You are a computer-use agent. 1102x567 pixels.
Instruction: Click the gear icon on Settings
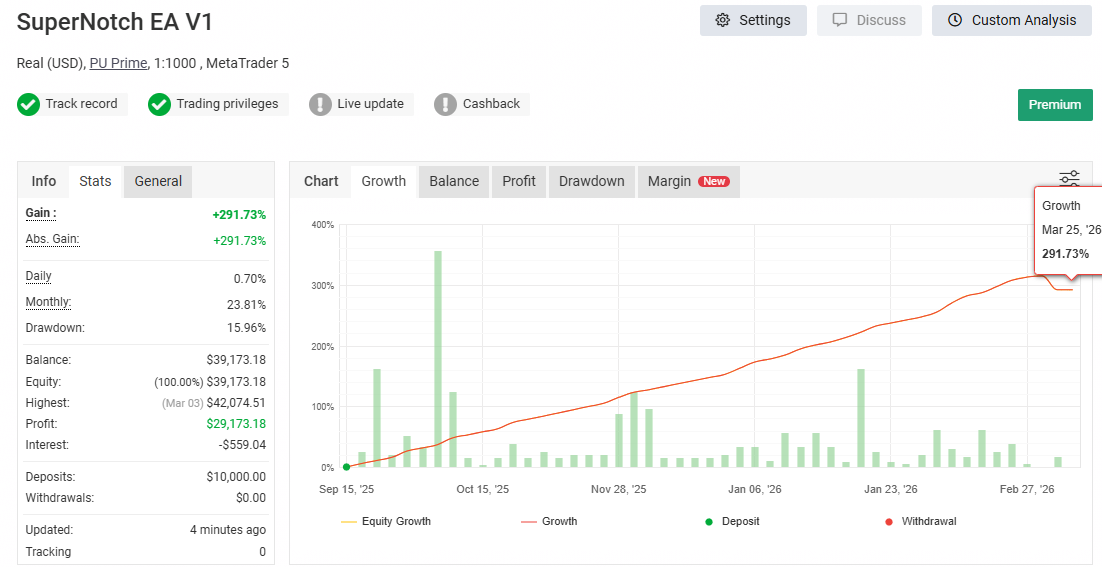(723, 20)
